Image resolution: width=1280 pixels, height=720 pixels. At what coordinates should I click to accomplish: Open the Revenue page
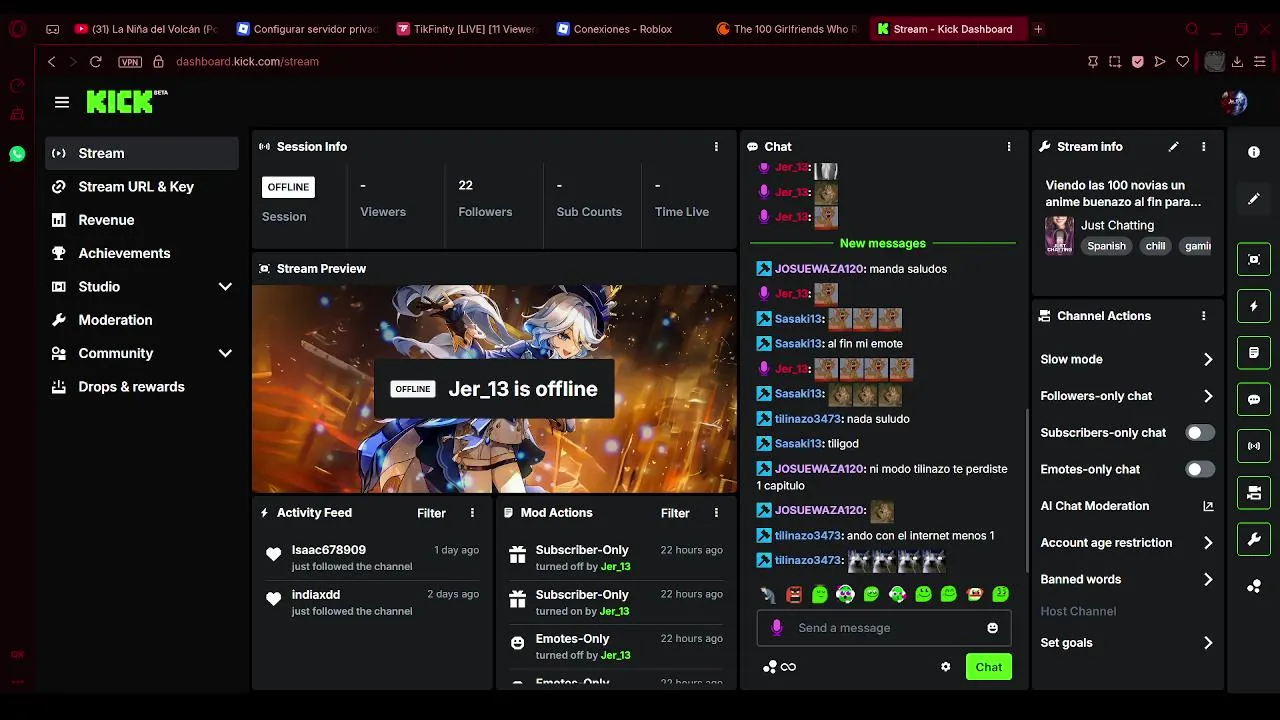coord(142,220)
